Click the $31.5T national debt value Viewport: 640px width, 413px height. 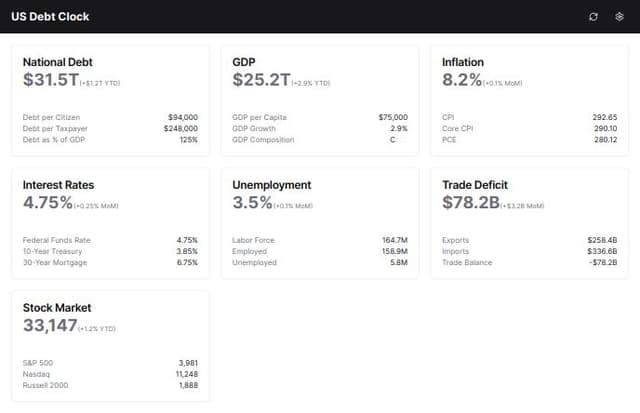click(45, 80)
